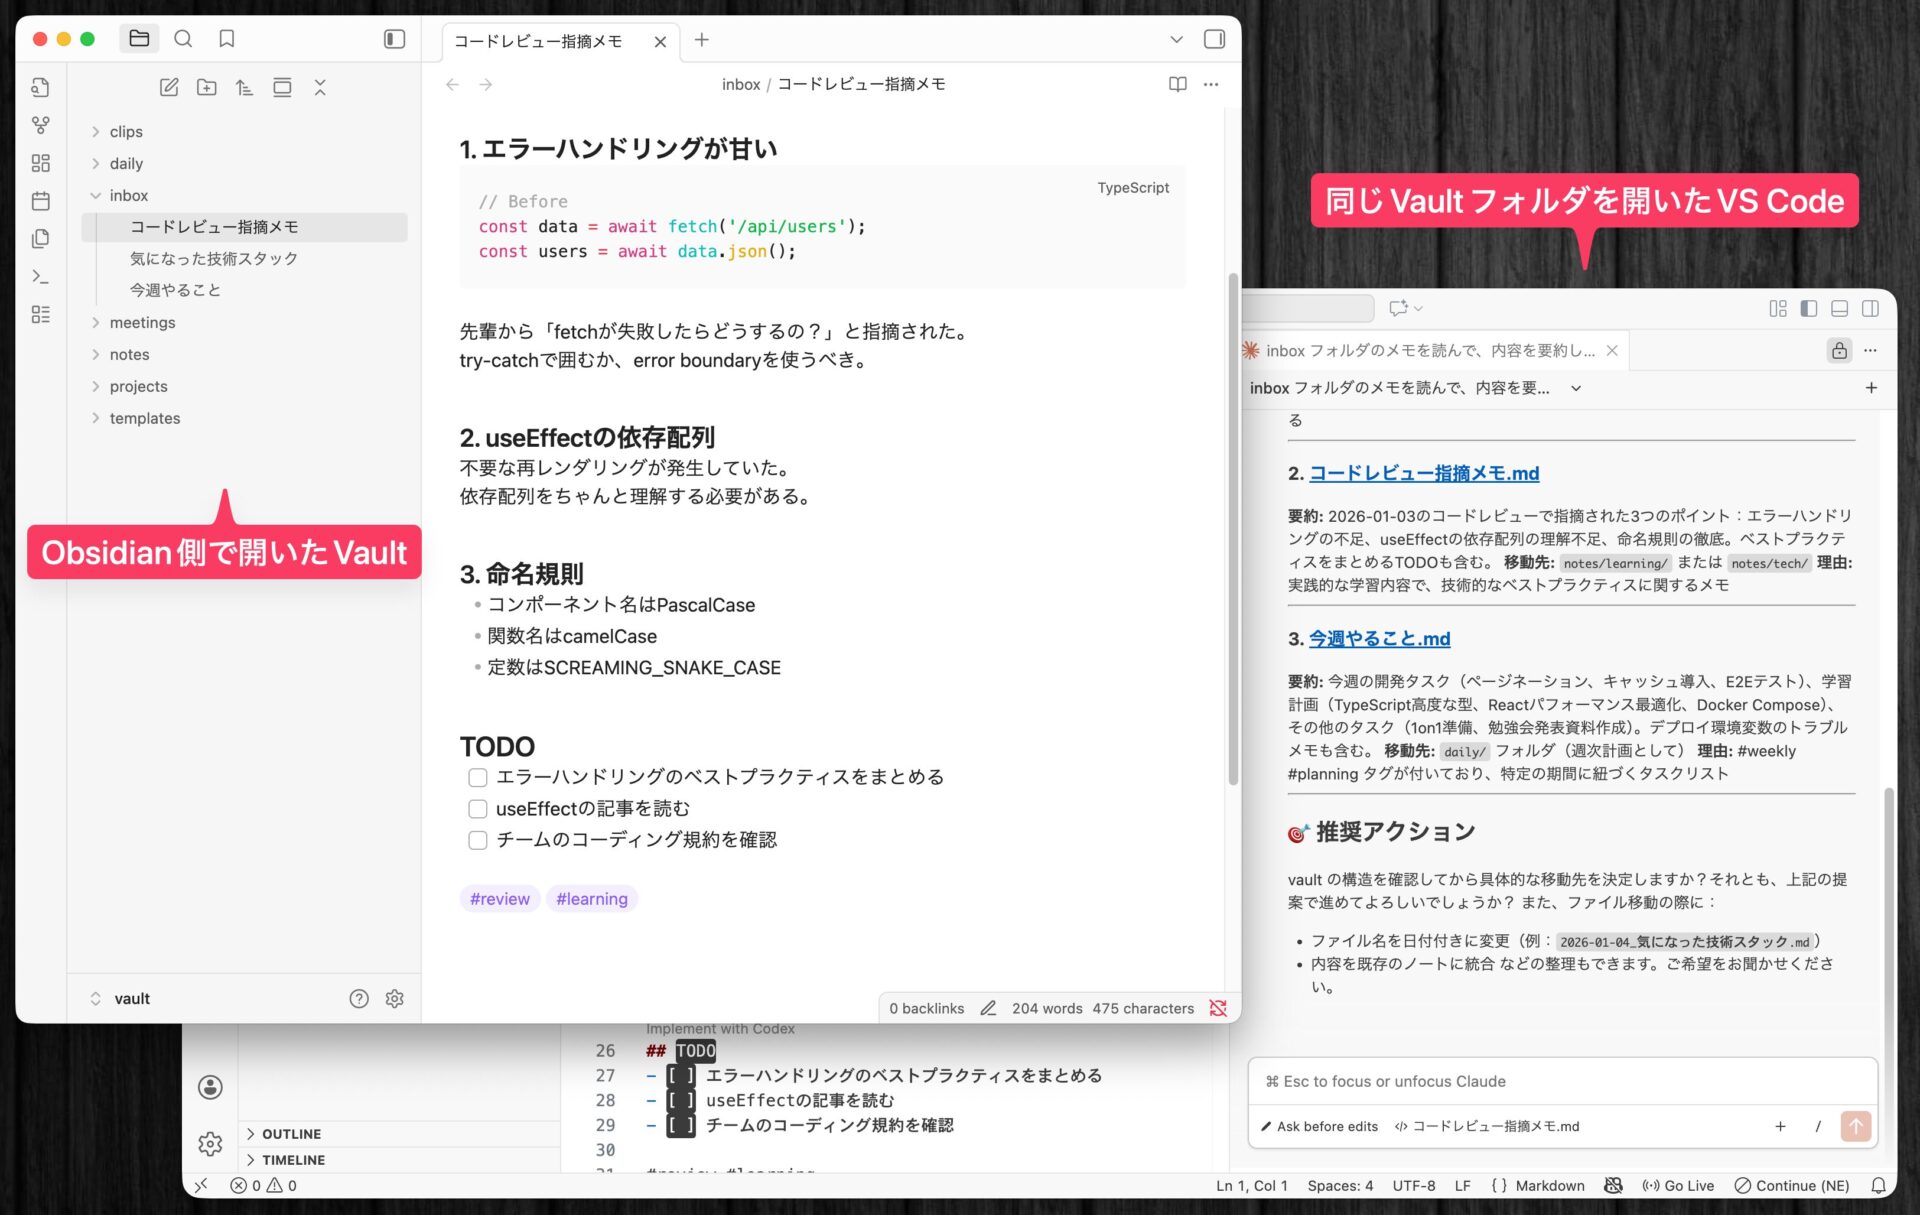The width and height of the screenshot is (1920, 1215).
Task: Select '気になった技術スタック' note in the file tree
Action: (214, 258)
